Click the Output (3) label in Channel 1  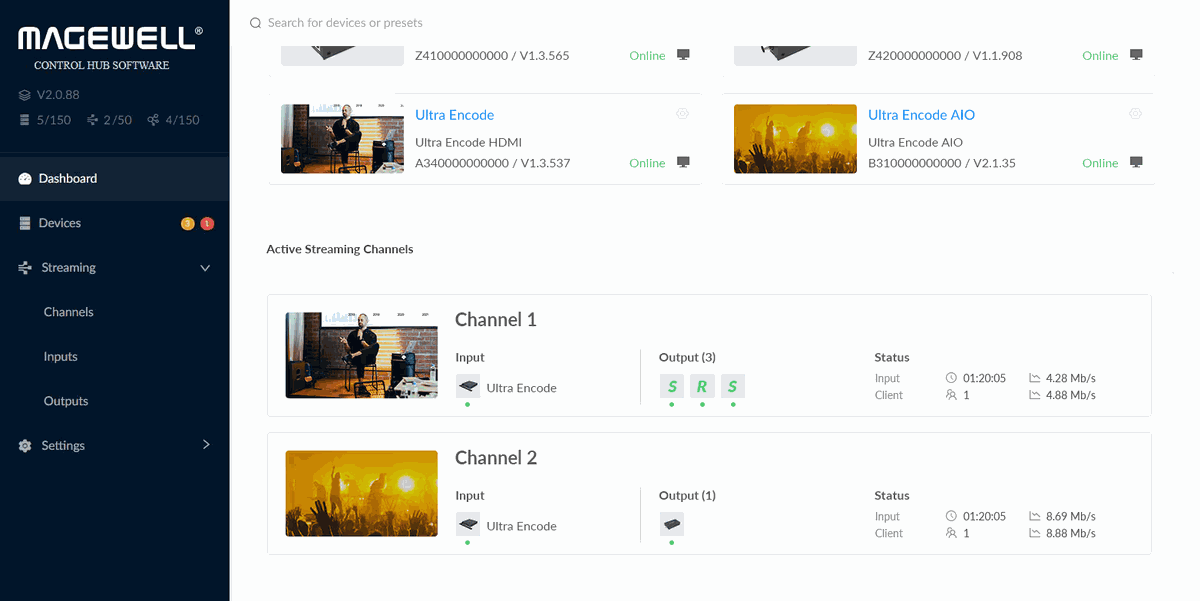(x=687, y=357)
